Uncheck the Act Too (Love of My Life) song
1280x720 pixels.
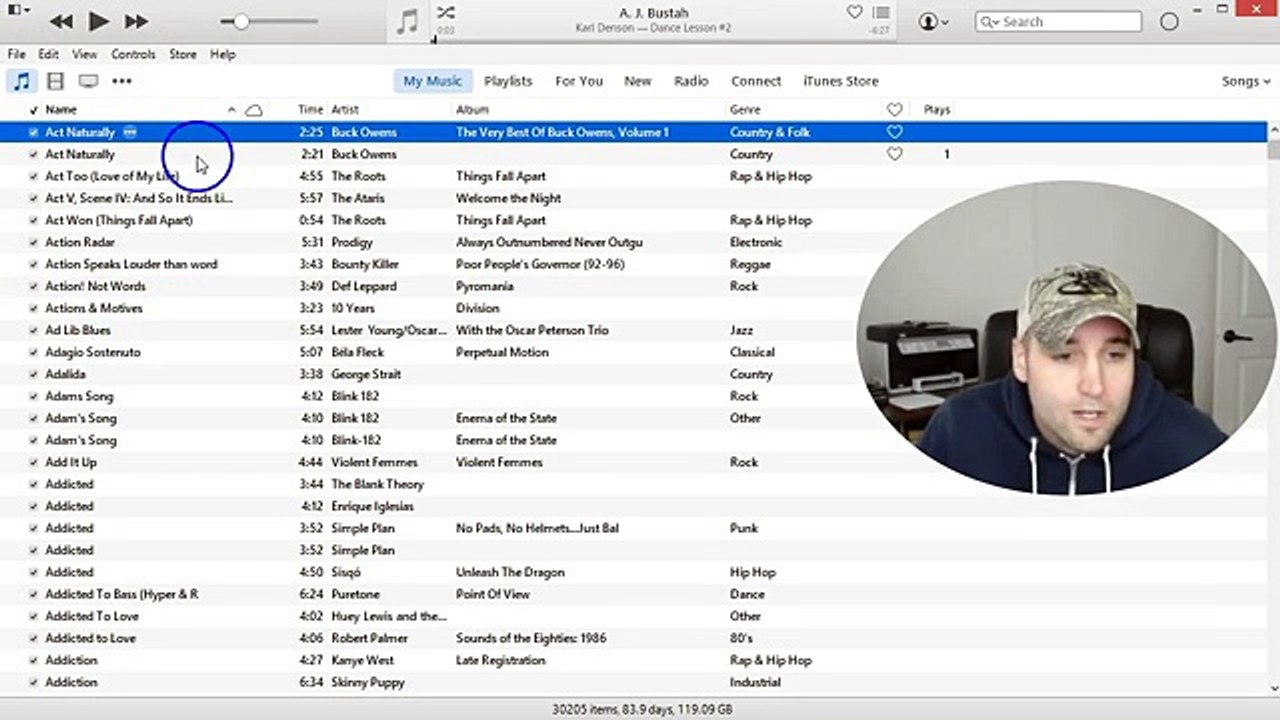click(34, 176)
